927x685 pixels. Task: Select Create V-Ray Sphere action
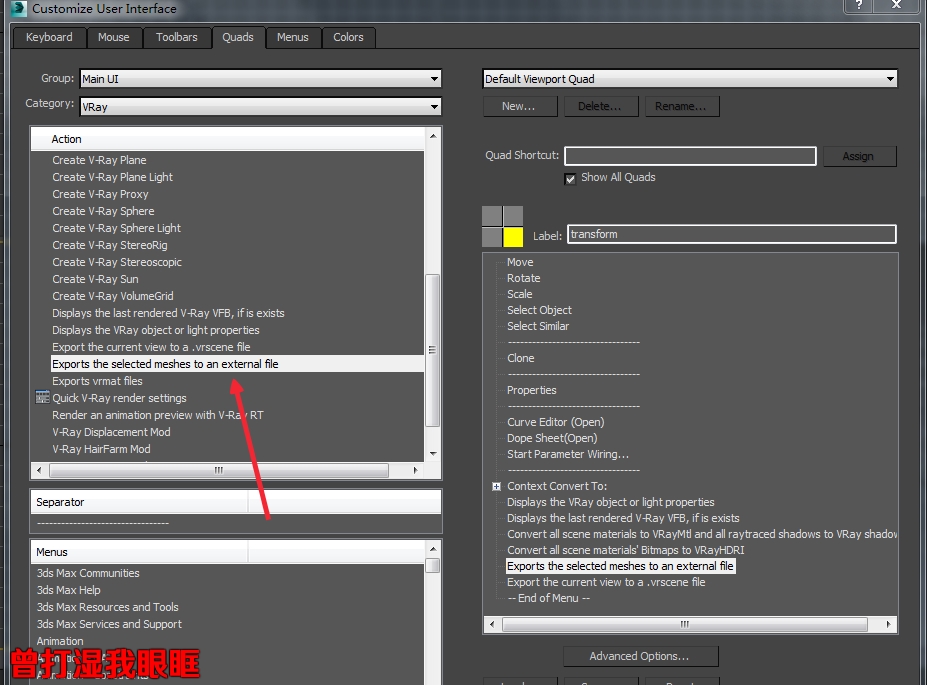click(x=103, y=212)
